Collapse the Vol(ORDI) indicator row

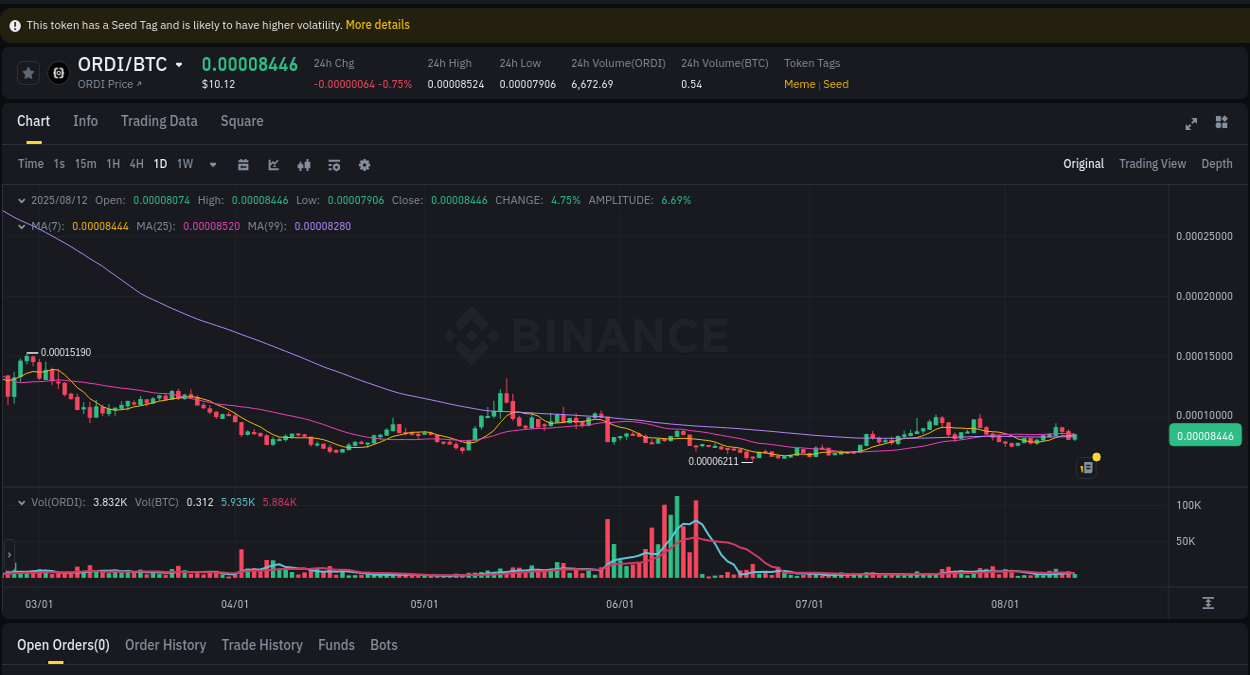(22, 503)
